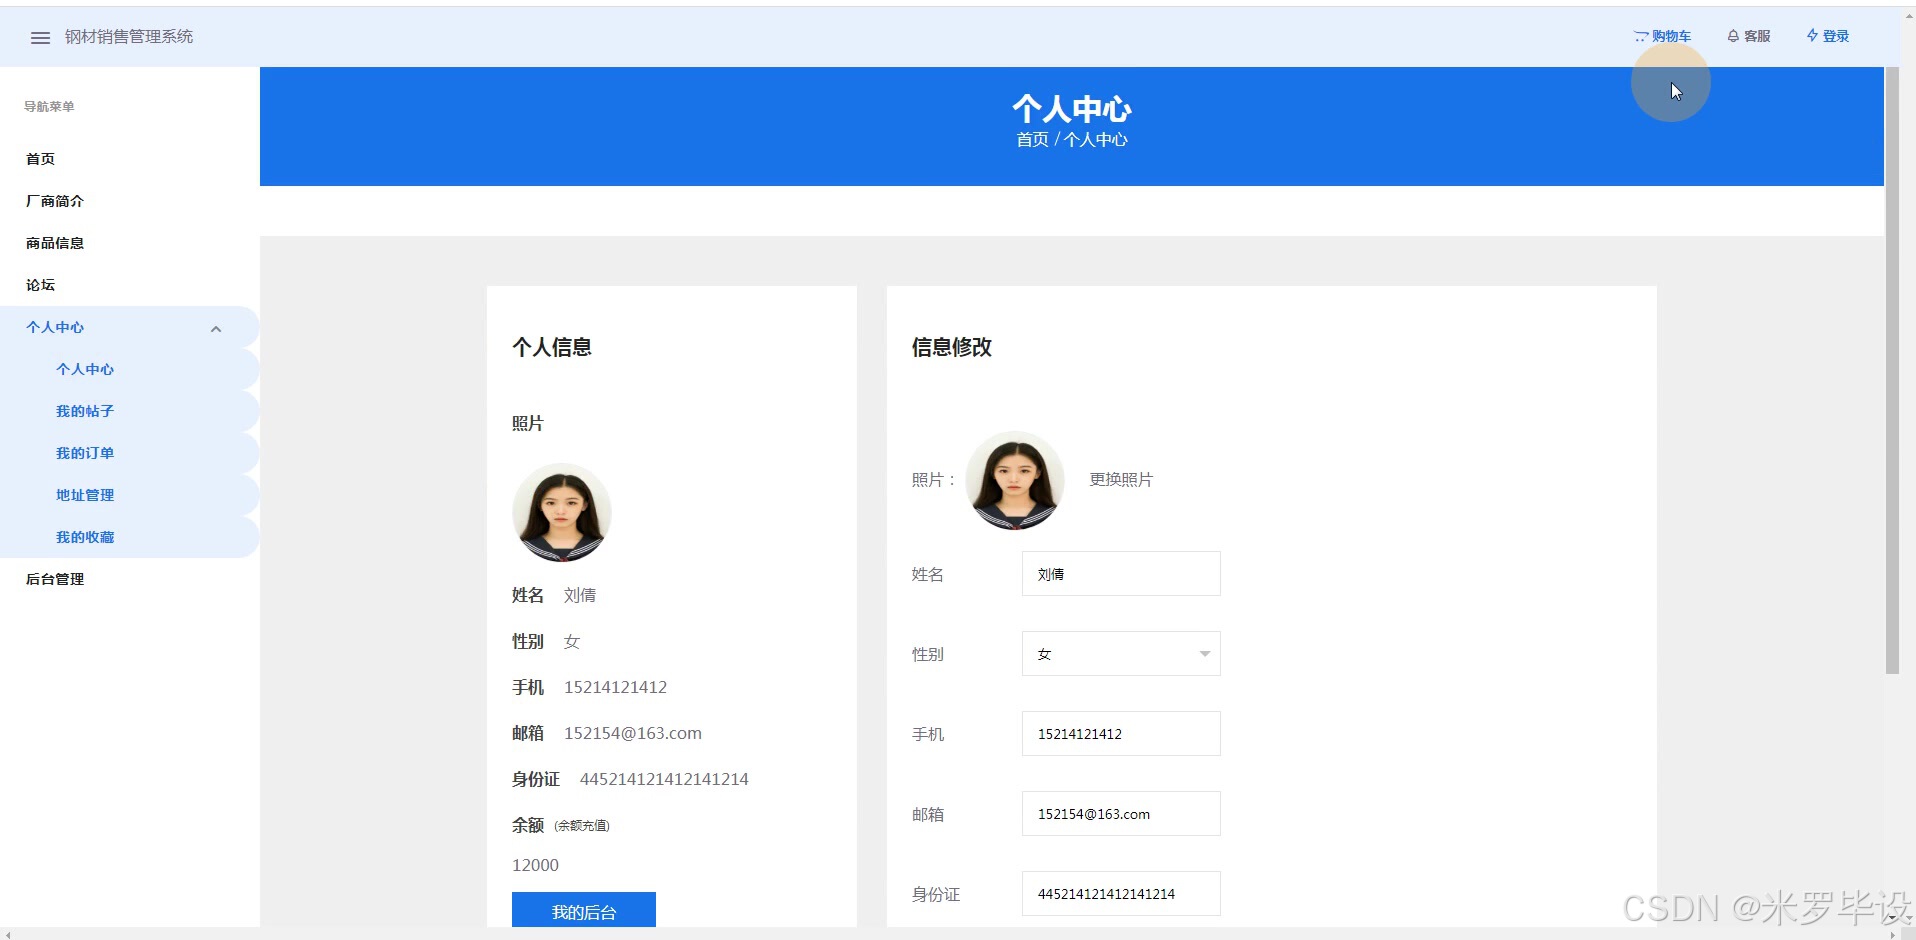The height and width of the screenshot is (940, 1916).
Task: Click the 更换照片 link
Action: pos(1120,479)
